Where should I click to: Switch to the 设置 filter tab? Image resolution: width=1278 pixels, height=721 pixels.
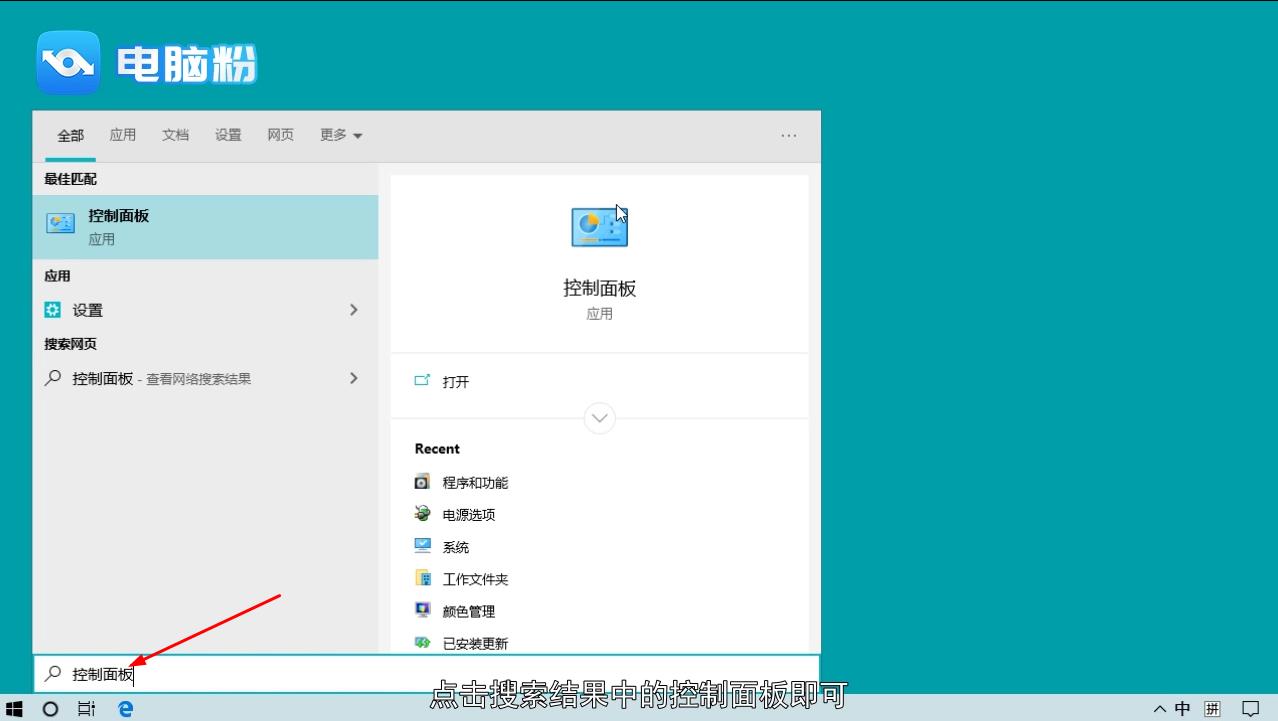point(228,134)
